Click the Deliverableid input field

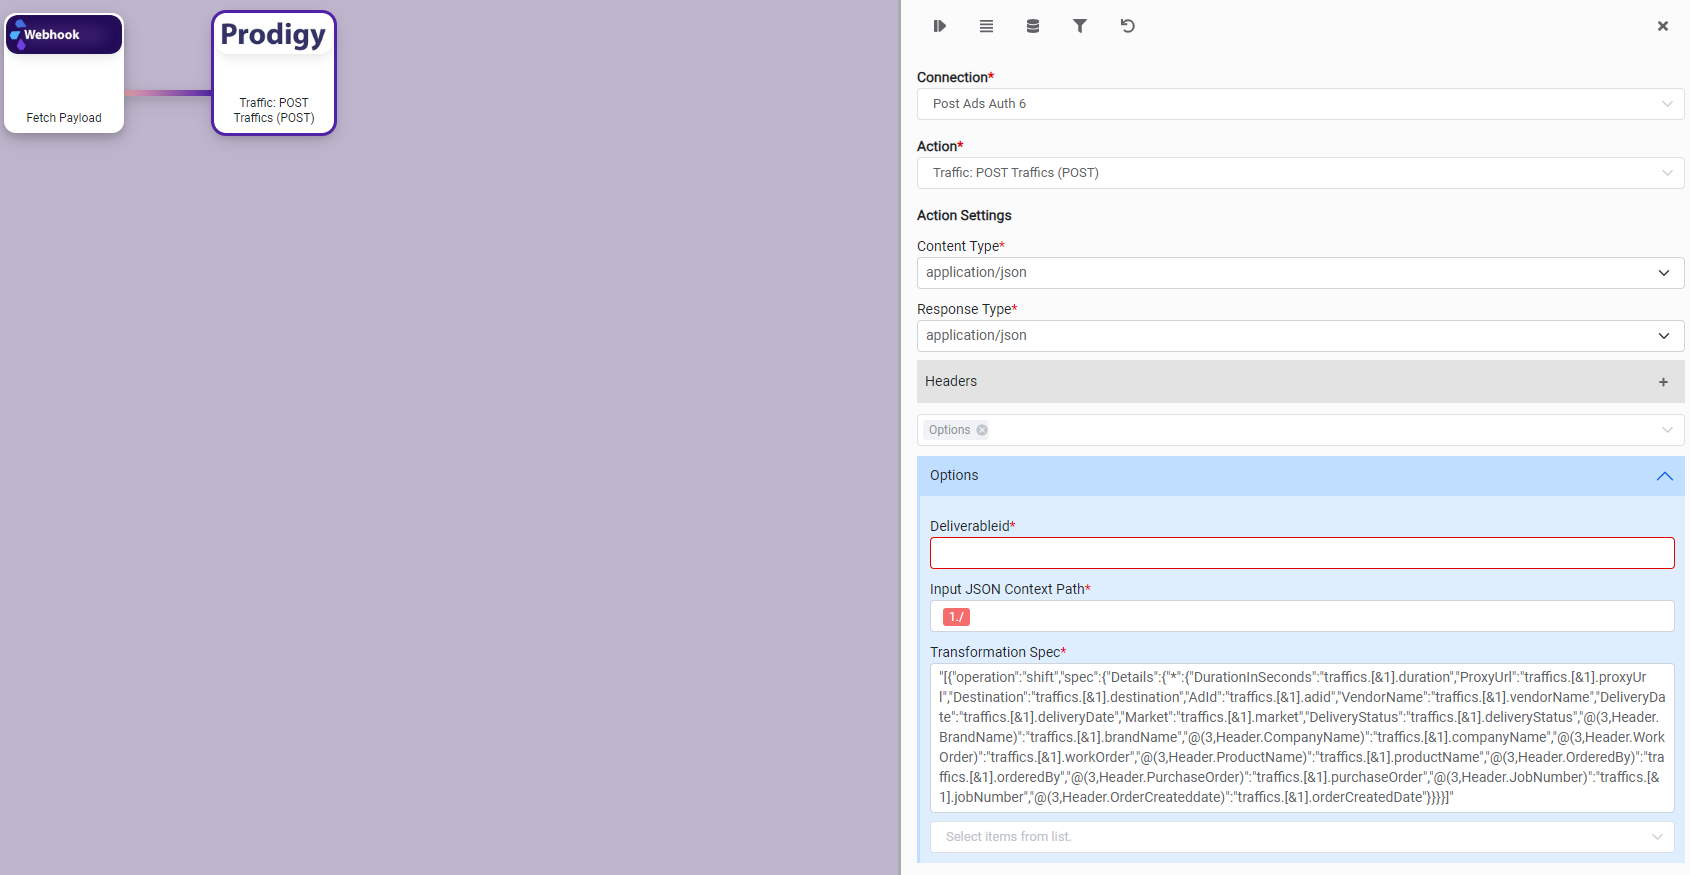1301,553
